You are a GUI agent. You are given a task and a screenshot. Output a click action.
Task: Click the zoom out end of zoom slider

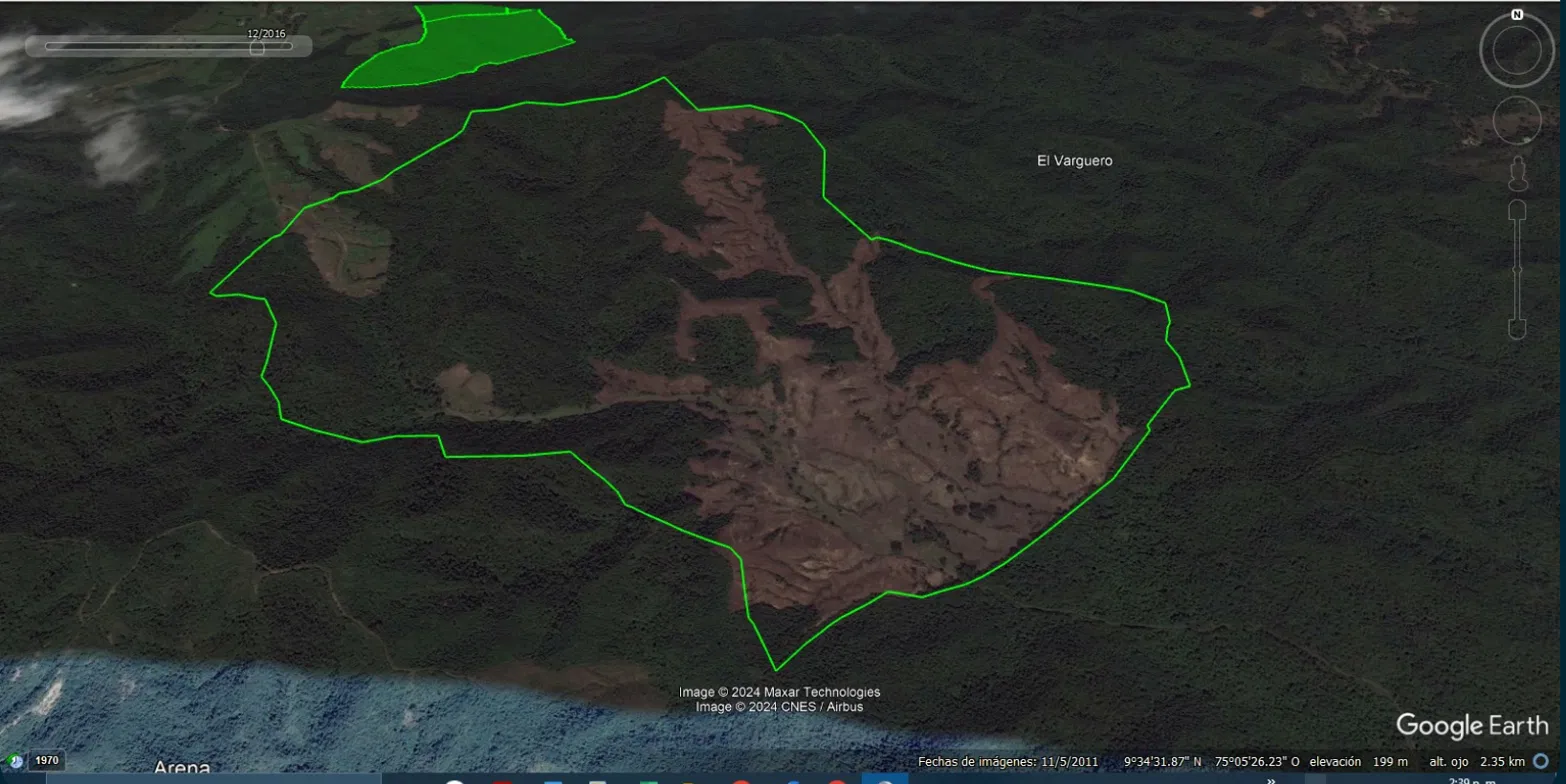[x=1517, y=328]
